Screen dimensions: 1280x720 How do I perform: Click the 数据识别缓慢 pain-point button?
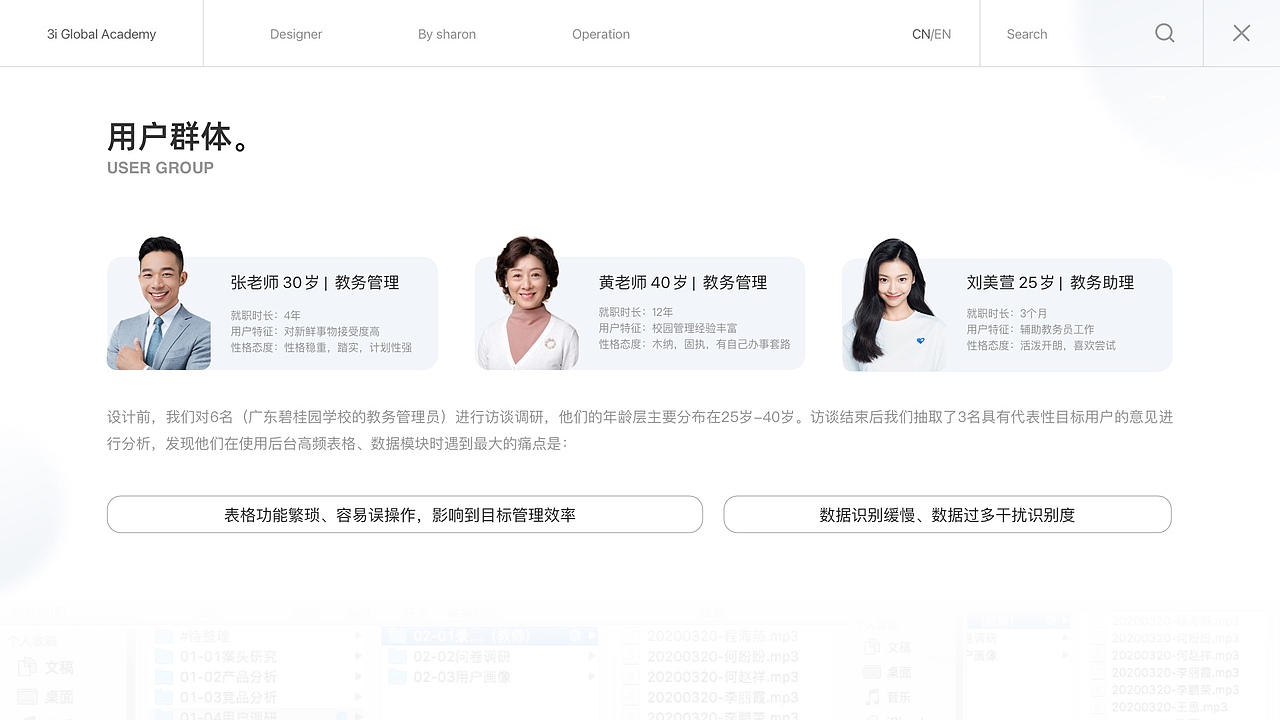point(947,514)
